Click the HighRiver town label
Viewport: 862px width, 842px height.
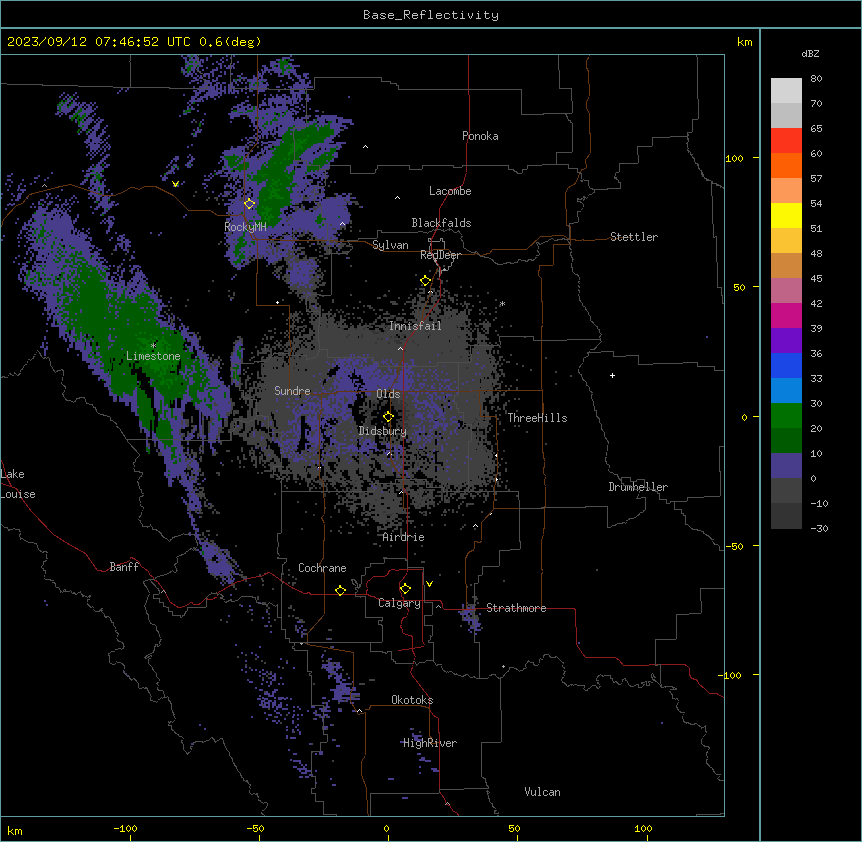click(430, 743)
